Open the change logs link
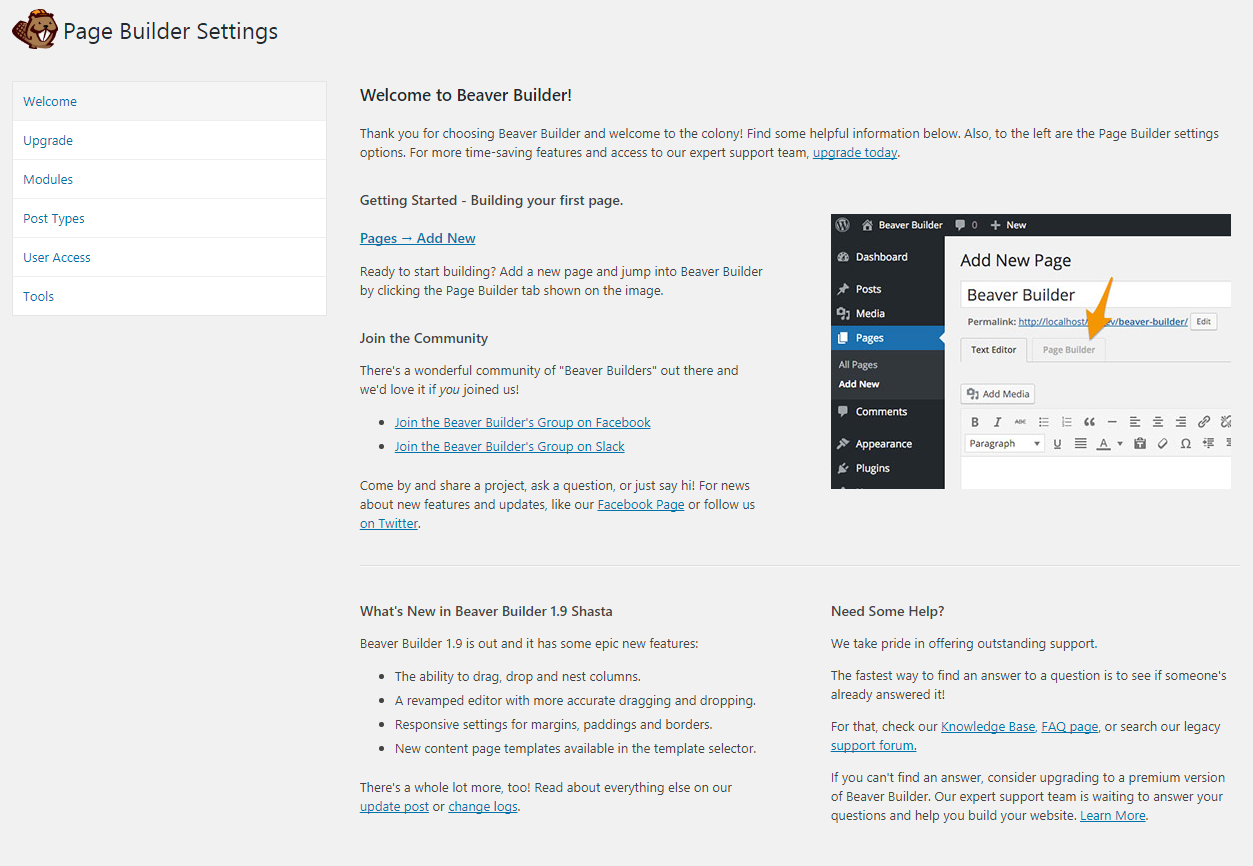The image size is (1253, 866). tap(482, 807)
